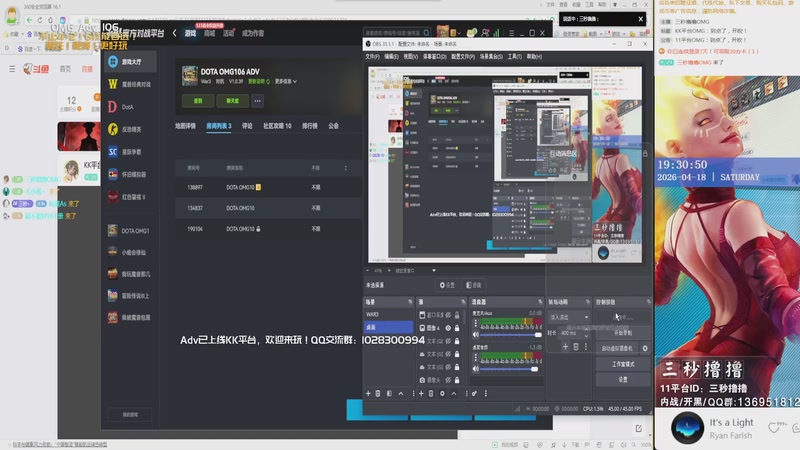Screen dimensions: 800x450
Task: Switch to 排行榜 tab
Action: coord(310,126)
